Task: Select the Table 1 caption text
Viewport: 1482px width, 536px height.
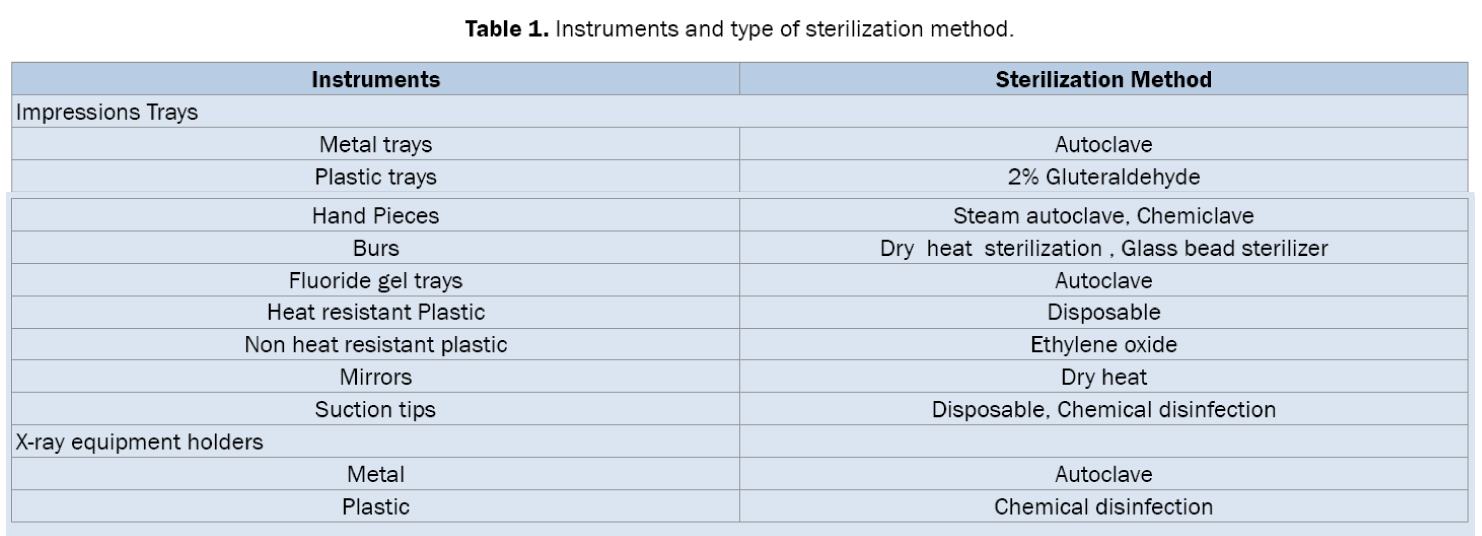Action: click(740, 29)
